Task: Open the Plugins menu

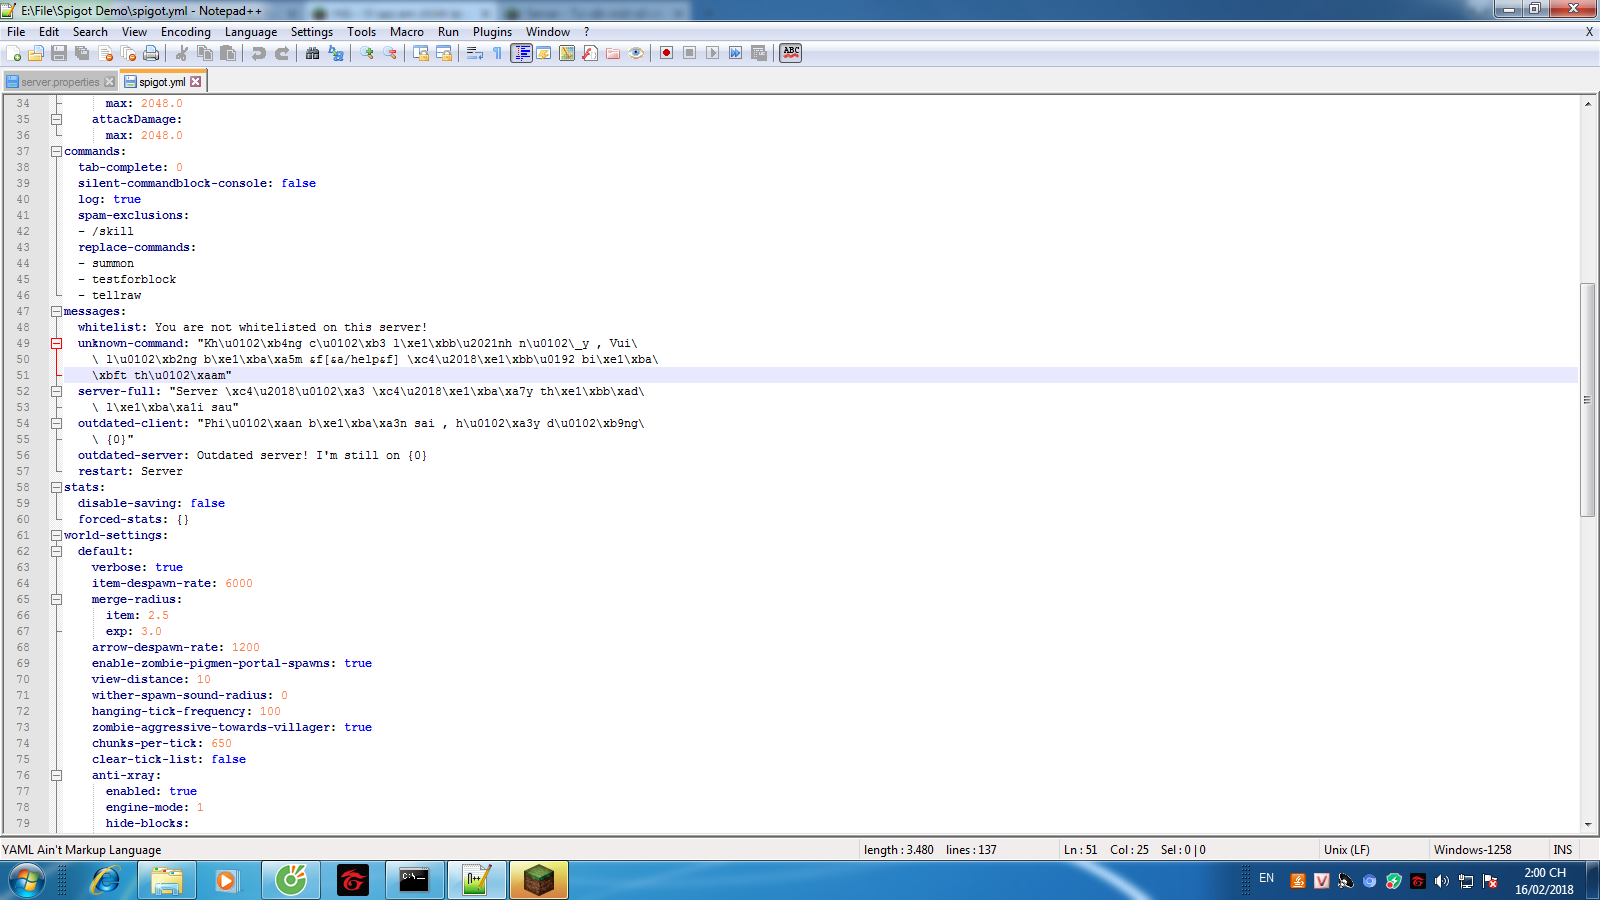Action: pos(492,32)
